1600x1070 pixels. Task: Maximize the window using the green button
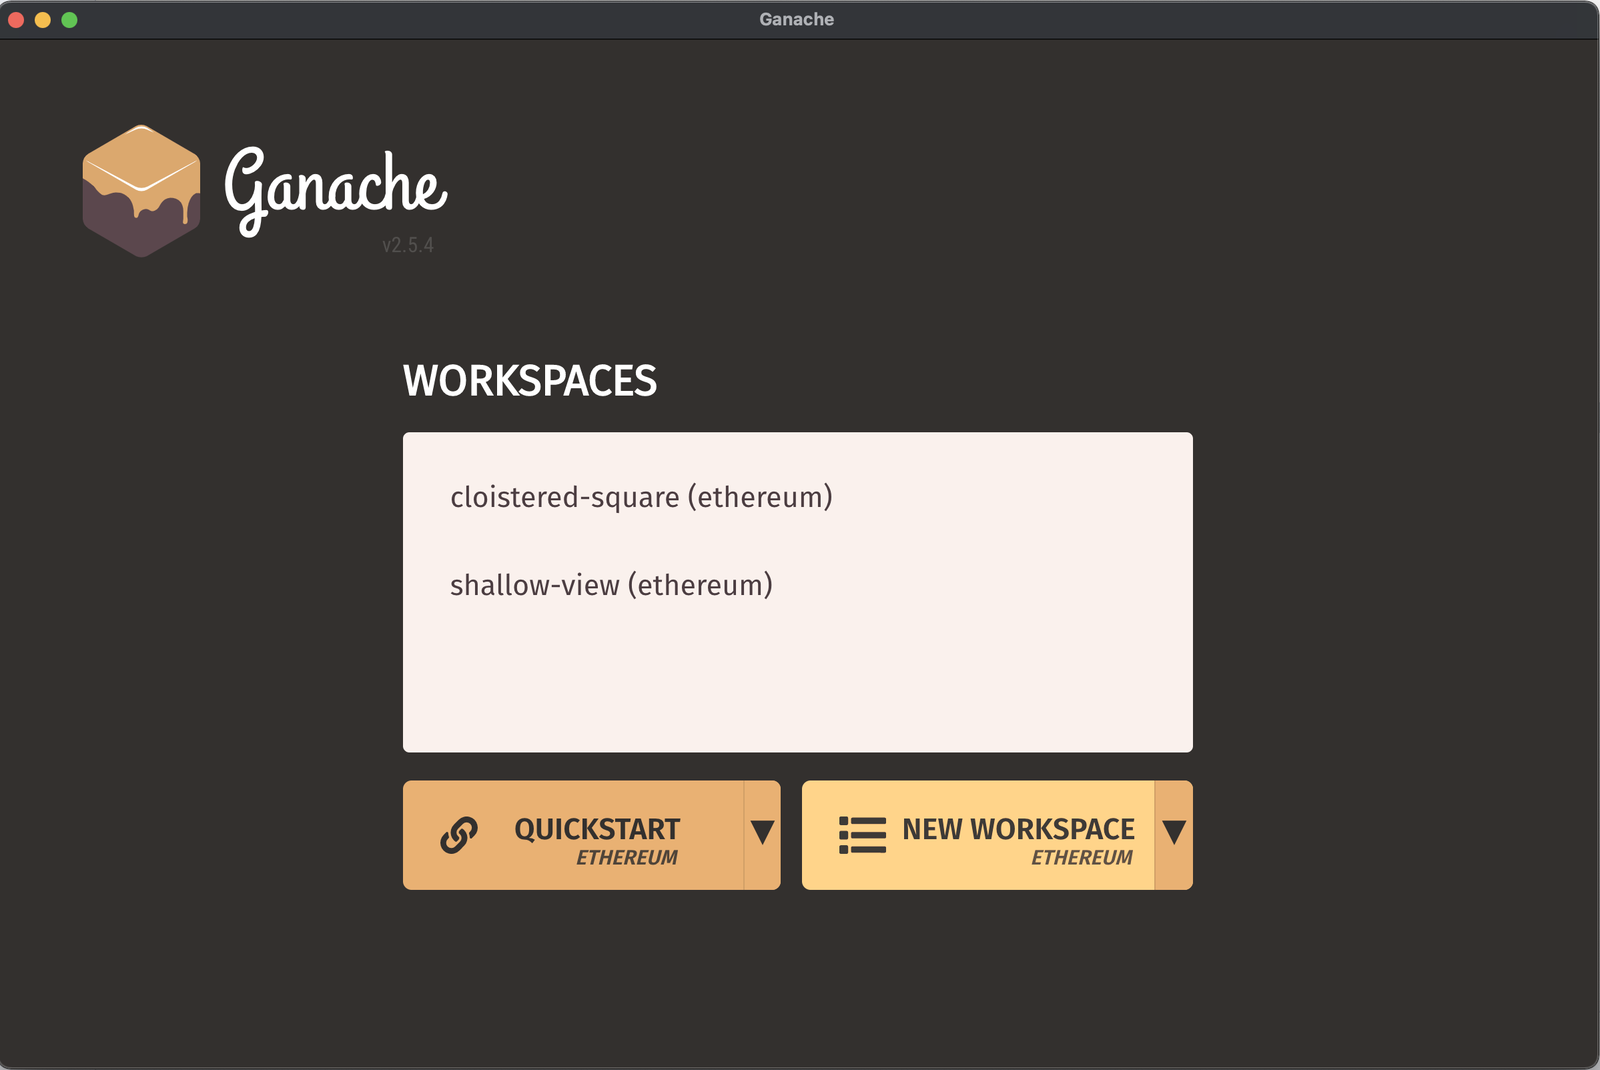69,20
